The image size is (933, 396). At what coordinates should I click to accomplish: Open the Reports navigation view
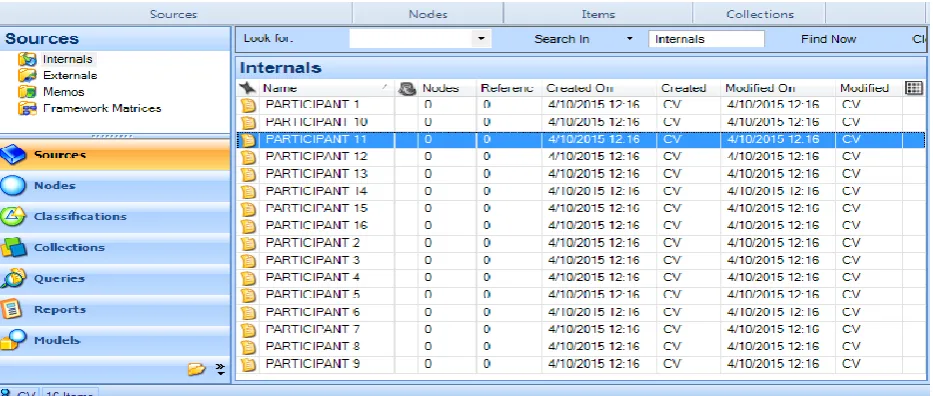[x=115, y=309]
